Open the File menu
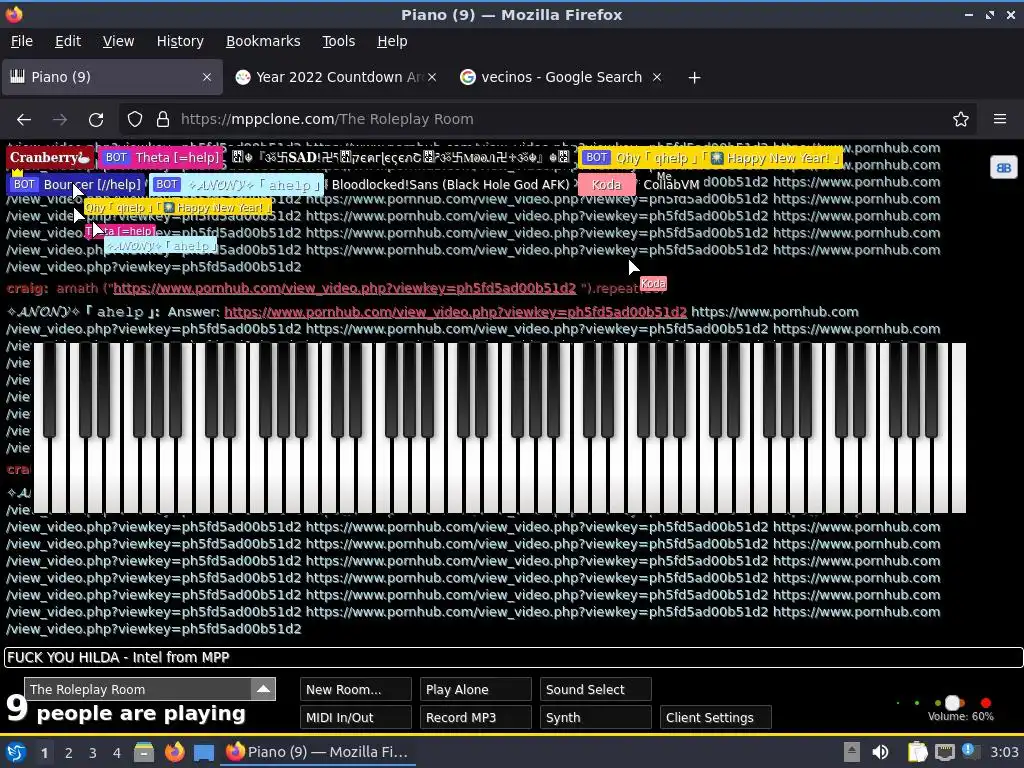This screenshot has height=768, width=1024. (x=22, y=41)
